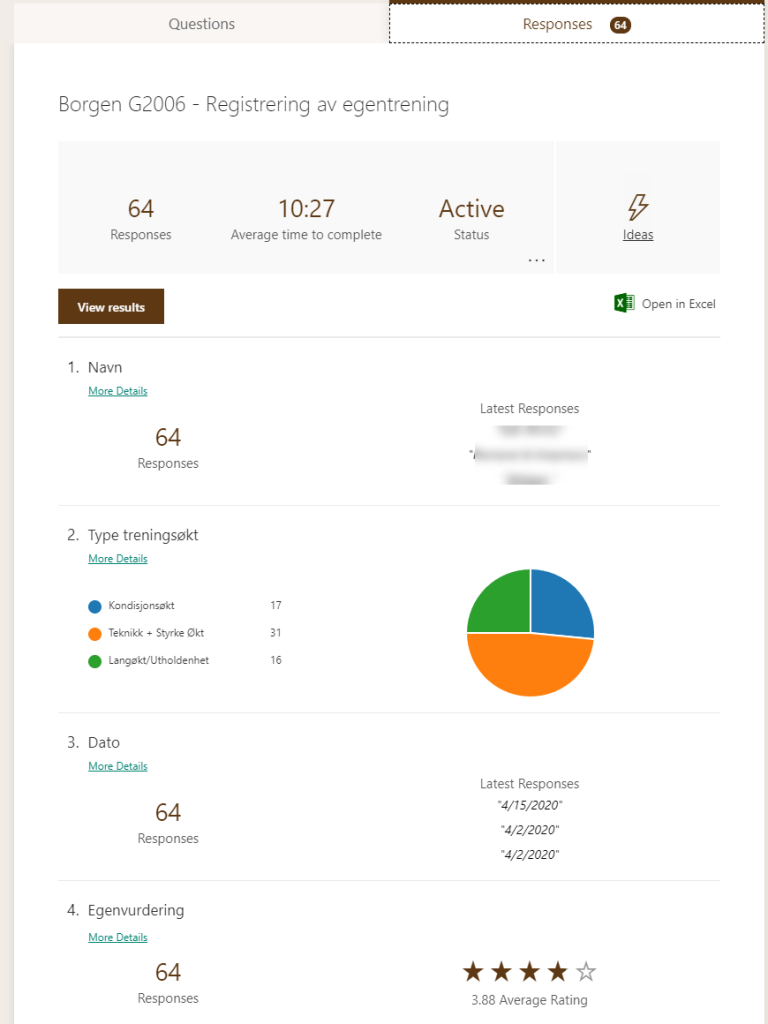The image size is (768, 1024).
Task: Click the Ideas link text
Action: [638, 235]
